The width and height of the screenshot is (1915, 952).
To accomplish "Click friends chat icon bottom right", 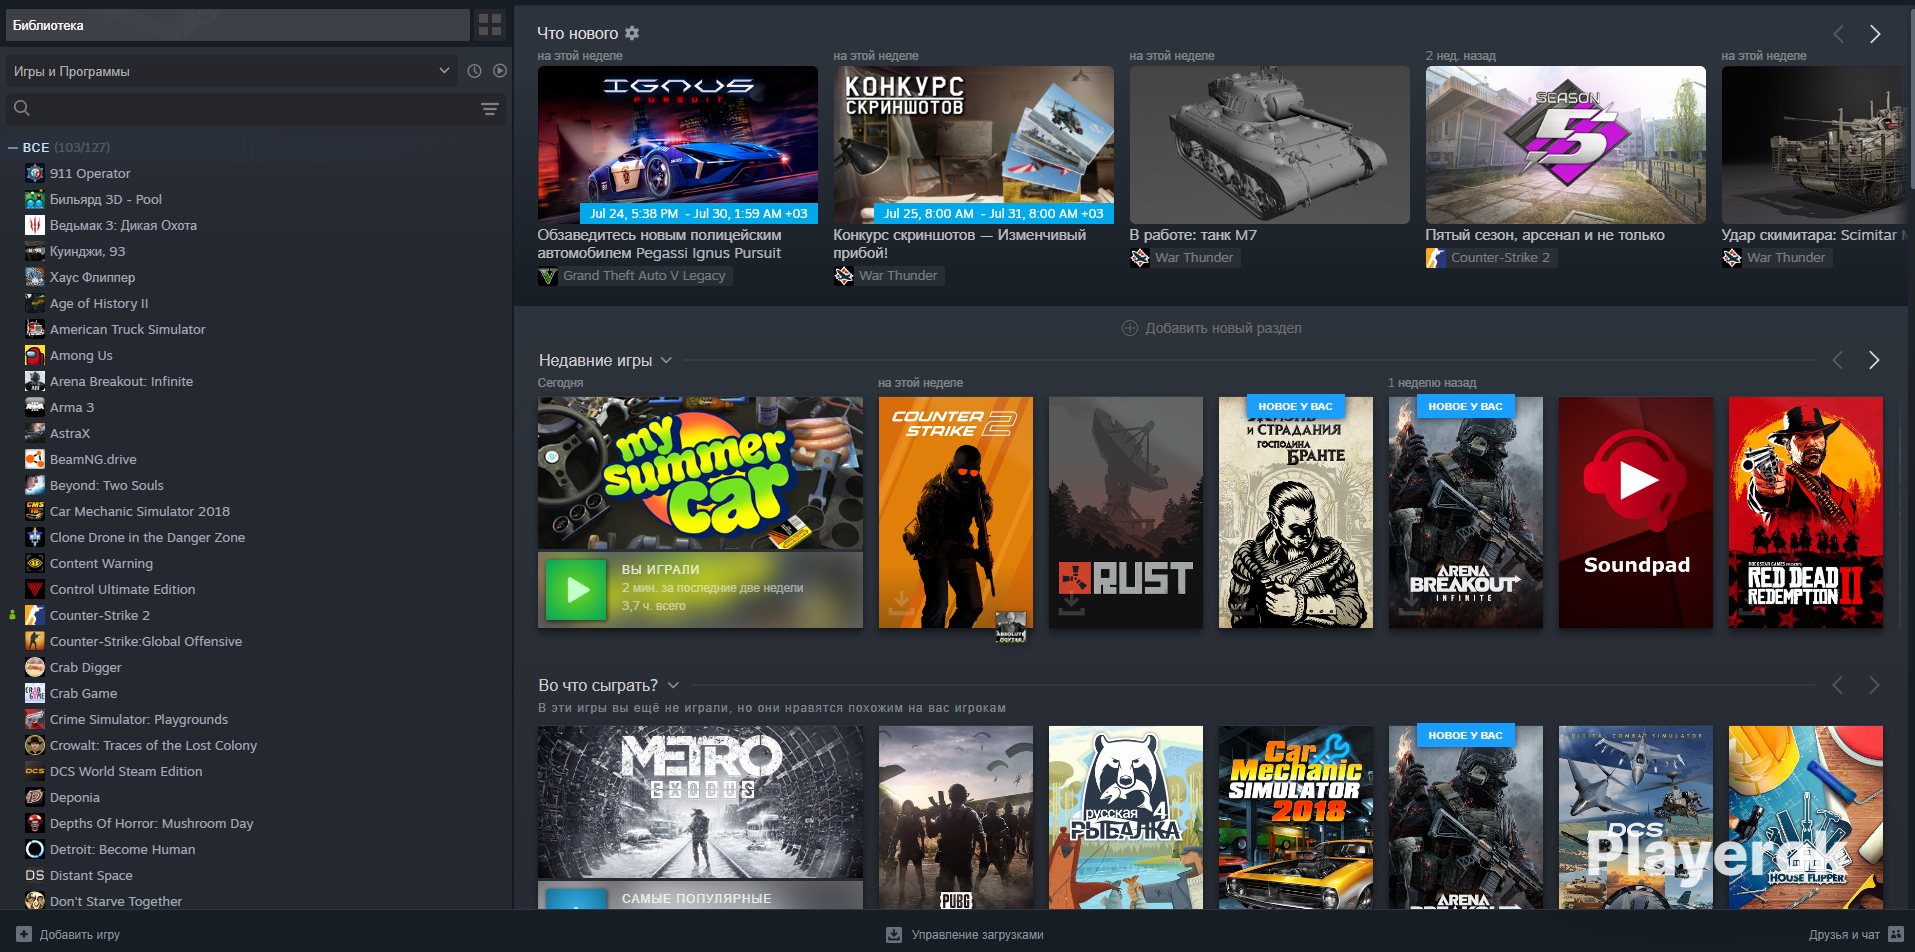I will pos(1896,935).
